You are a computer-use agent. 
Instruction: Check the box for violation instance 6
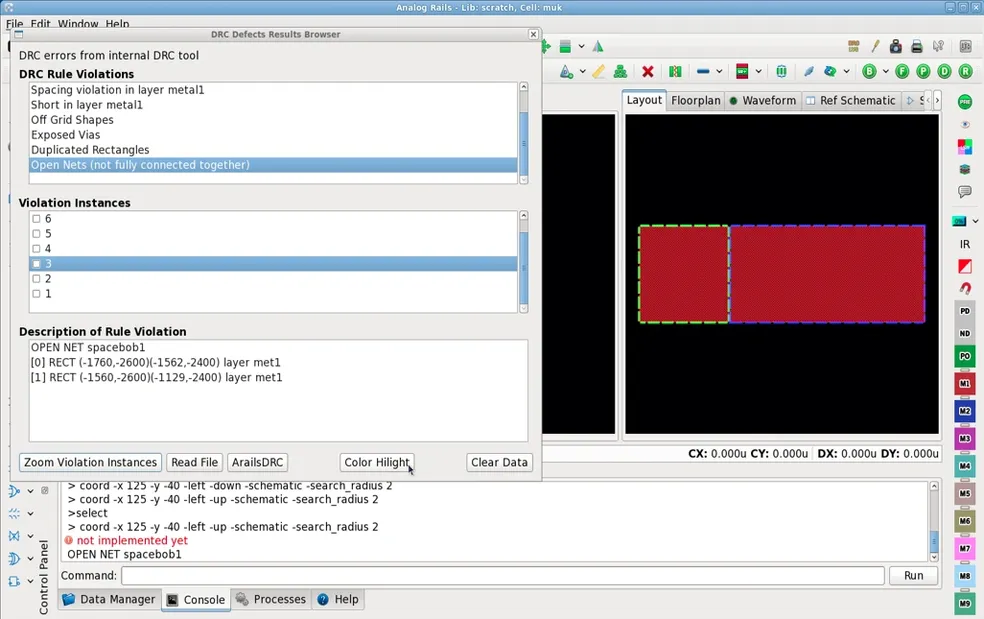[x=37, y=219]
